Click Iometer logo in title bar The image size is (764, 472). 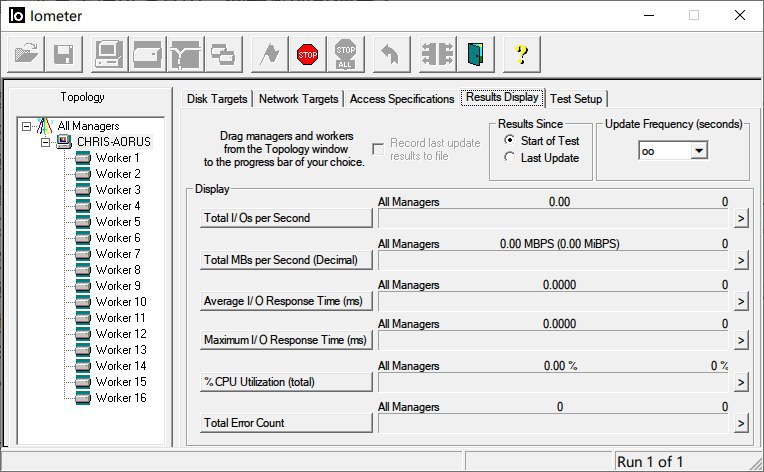coord(17,16)
